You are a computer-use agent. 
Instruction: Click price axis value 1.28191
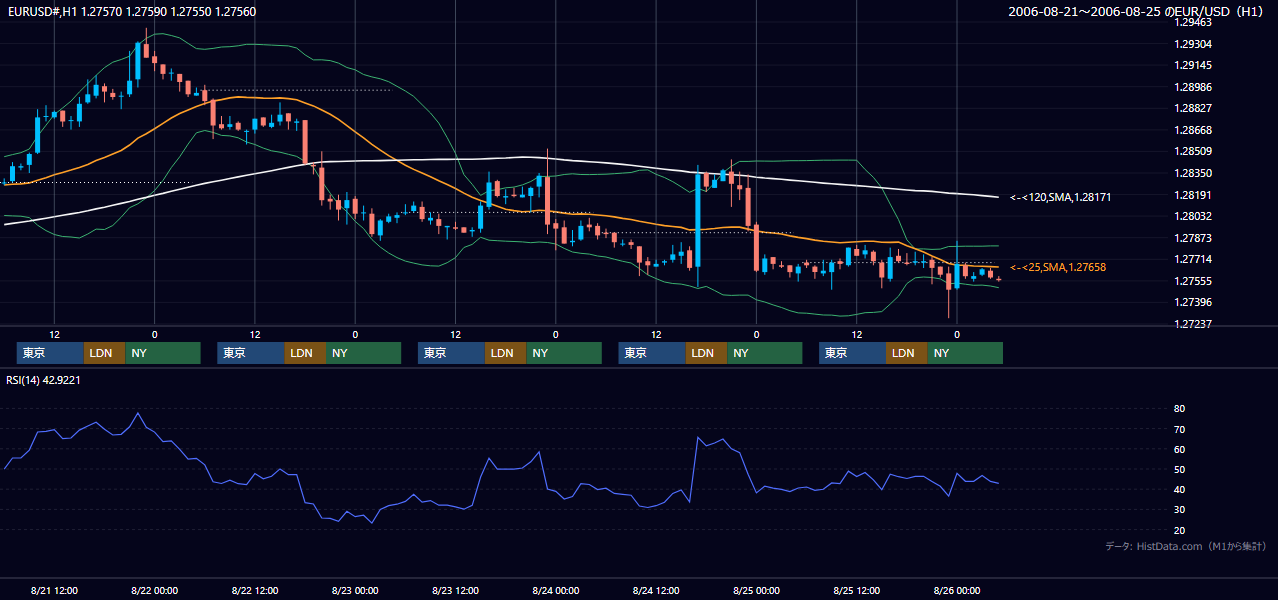tap(1192, 195)
